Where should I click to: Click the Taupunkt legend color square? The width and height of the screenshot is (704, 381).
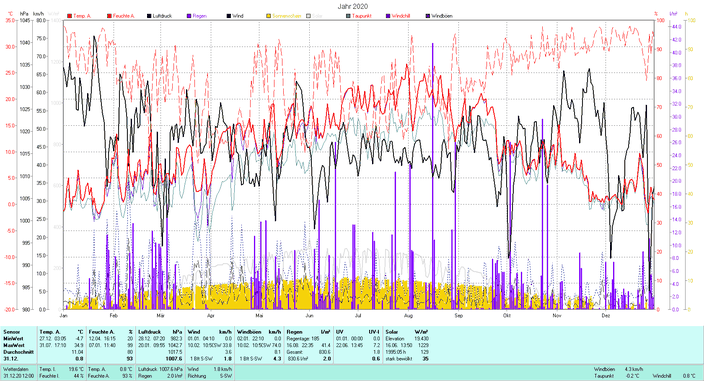[x=348, y=16]
